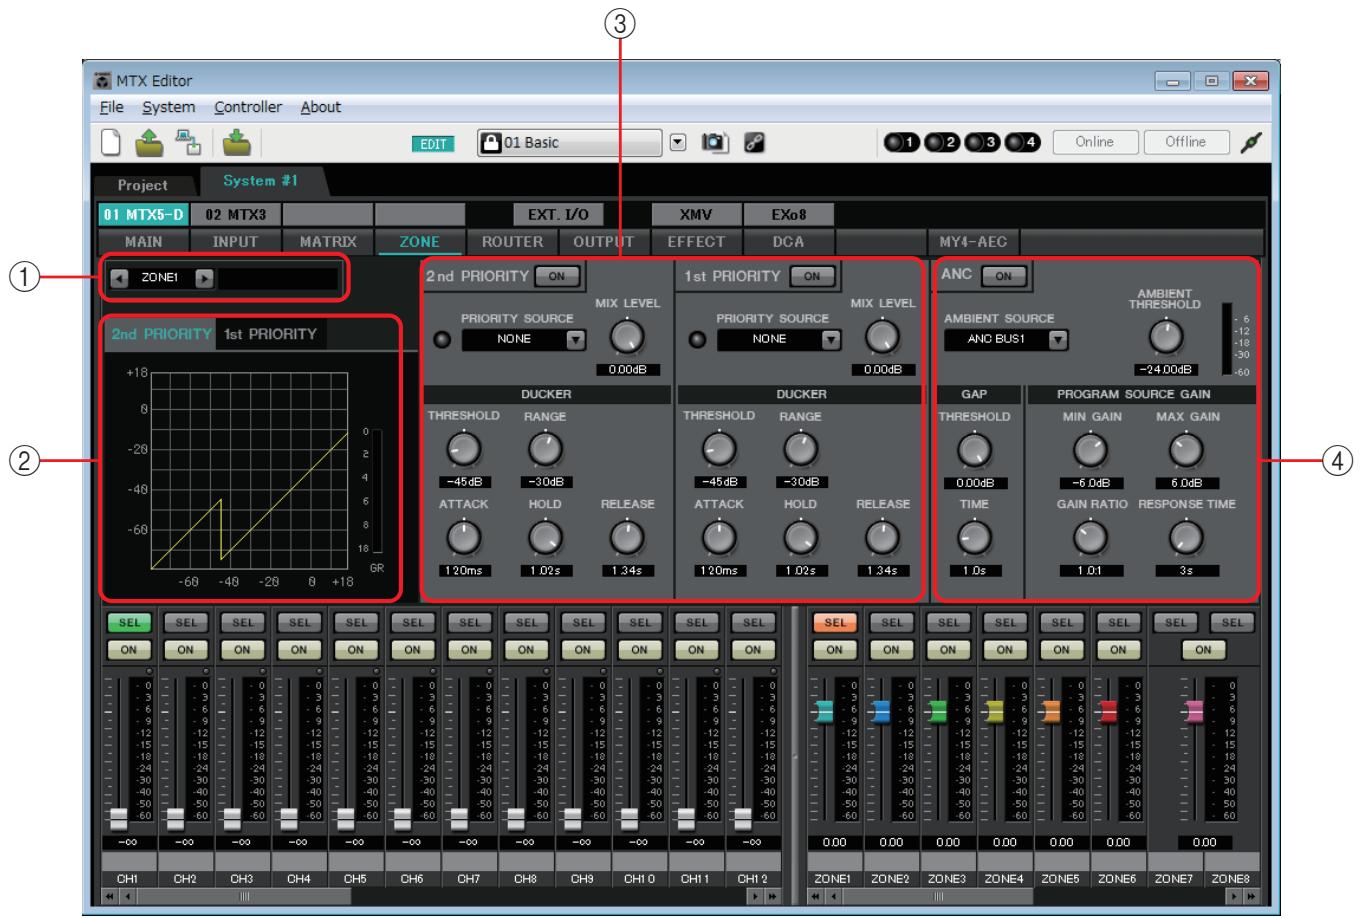Switch to the Project tab
Image resolution: width=1360 pixels, height=918 pixels.
[x=143, y=185]
